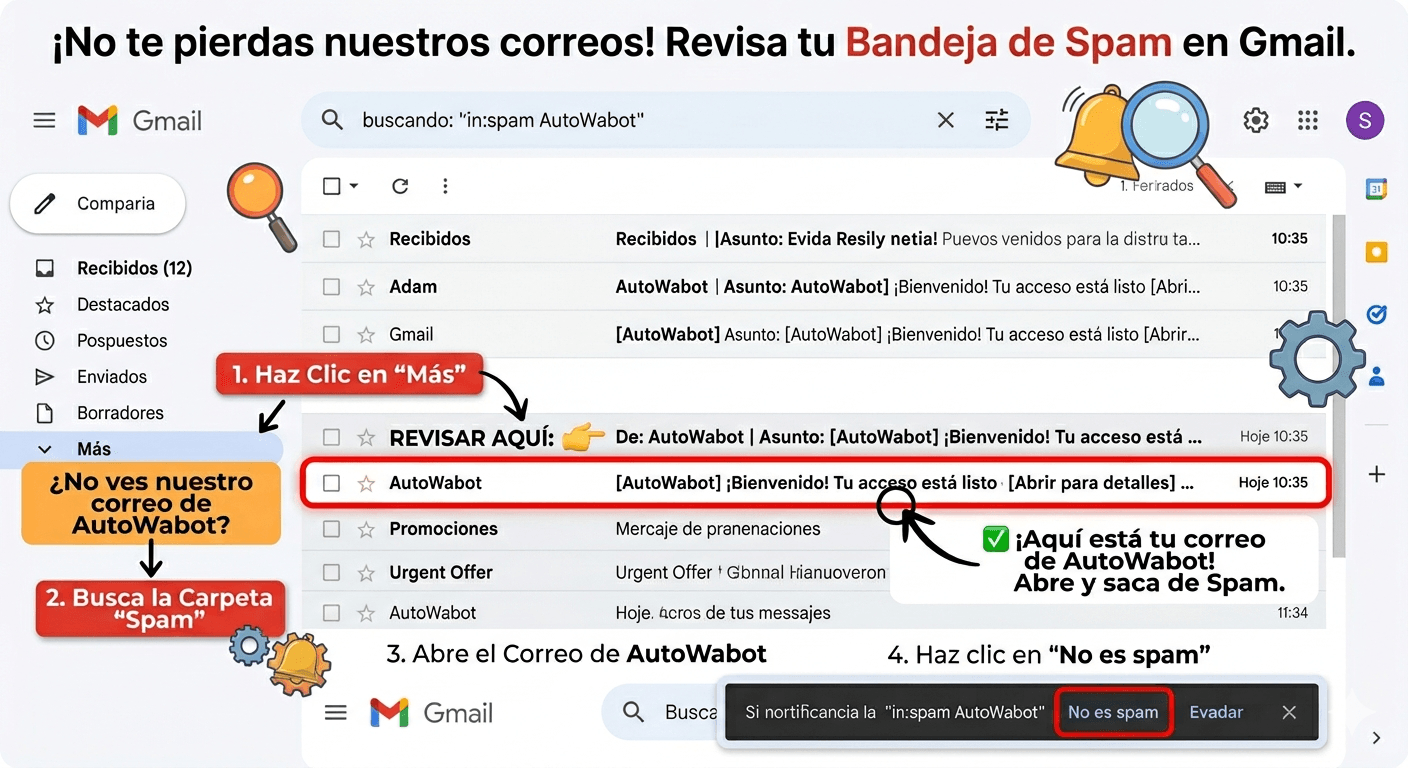The width and height of the screenshot is (1408, 768).
Task: Click the search icon before "buscando:" text
Action: click(332, 120)
